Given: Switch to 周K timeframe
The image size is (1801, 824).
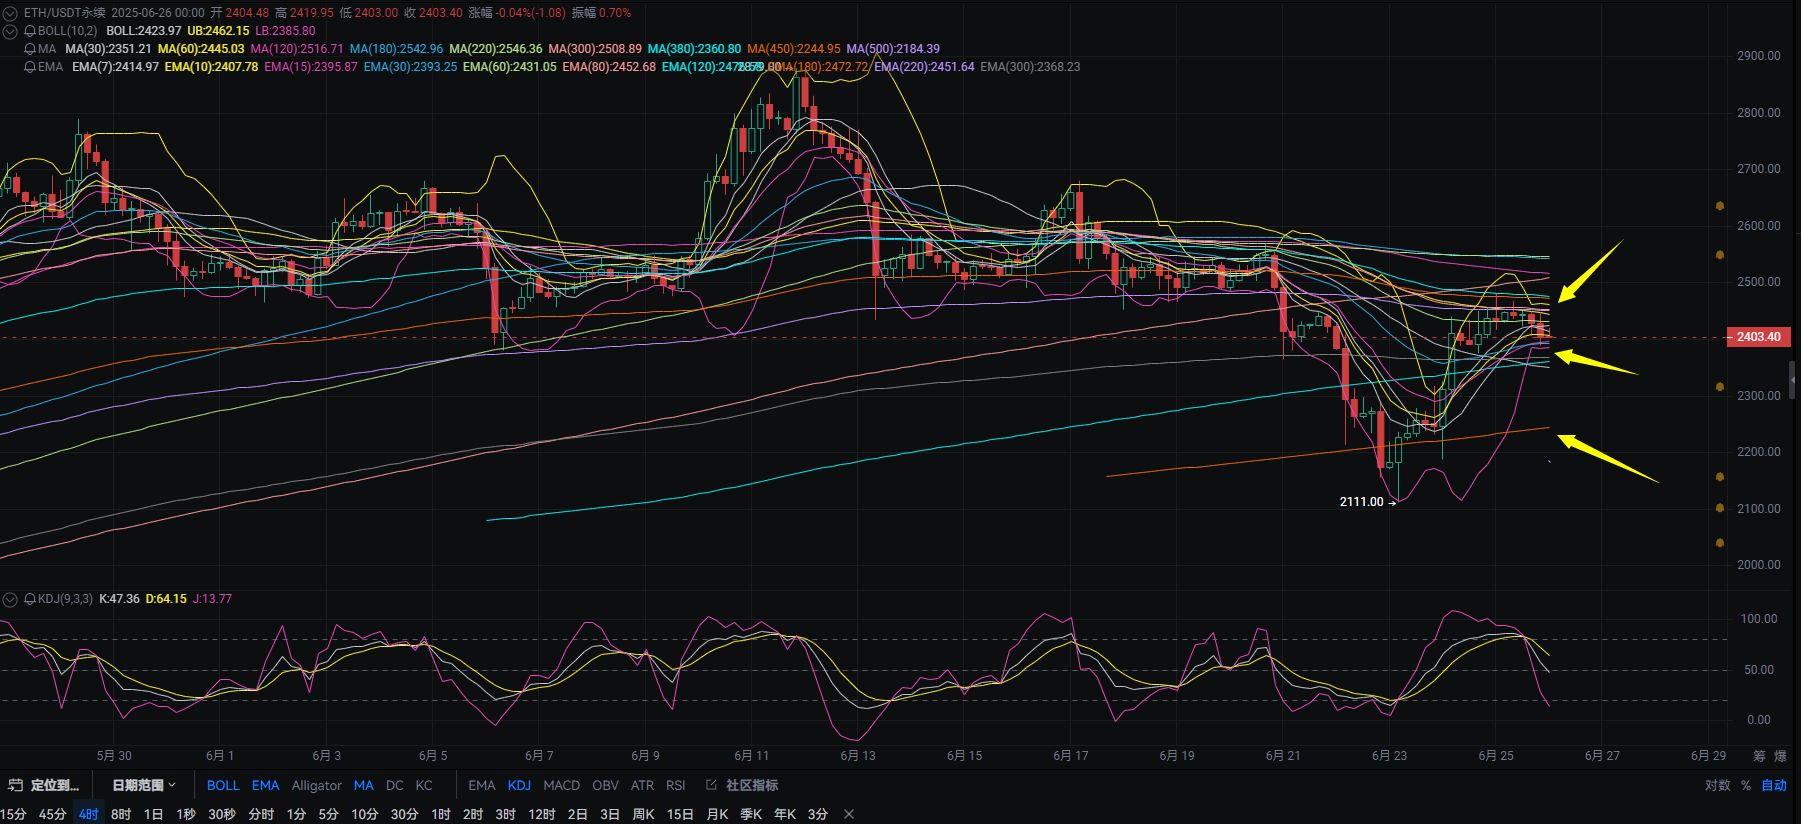Looking at the screenshot, I should click(644, 814).
